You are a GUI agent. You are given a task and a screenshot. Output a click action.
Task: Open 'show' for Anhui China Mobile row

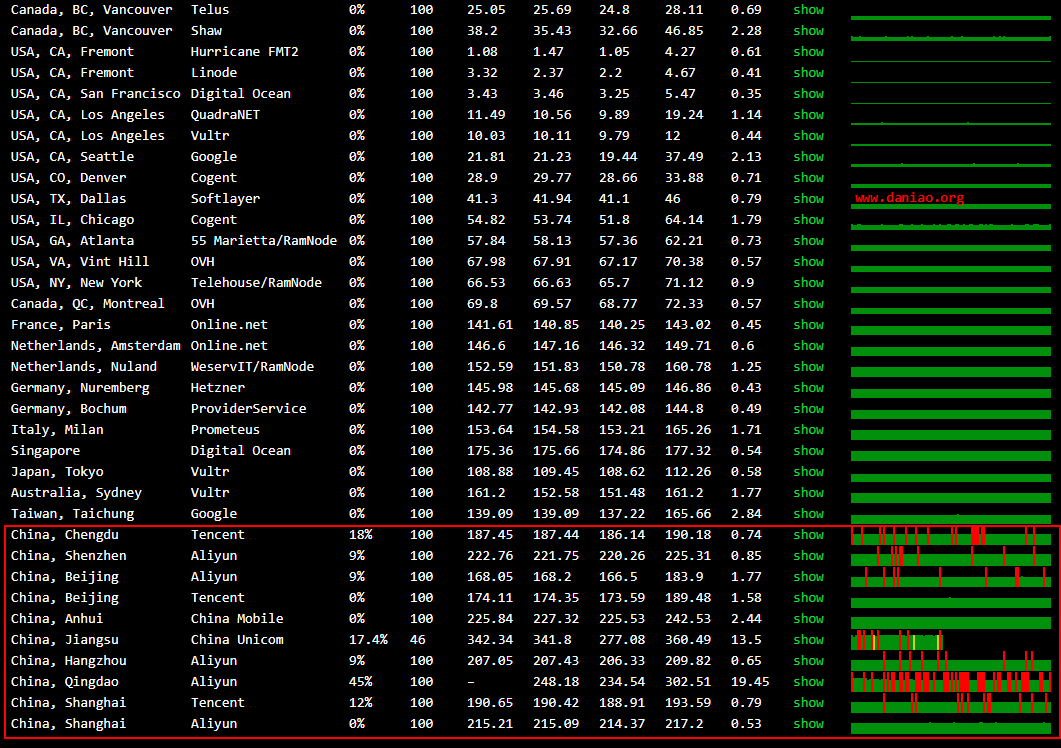click(x=808, y=619)
